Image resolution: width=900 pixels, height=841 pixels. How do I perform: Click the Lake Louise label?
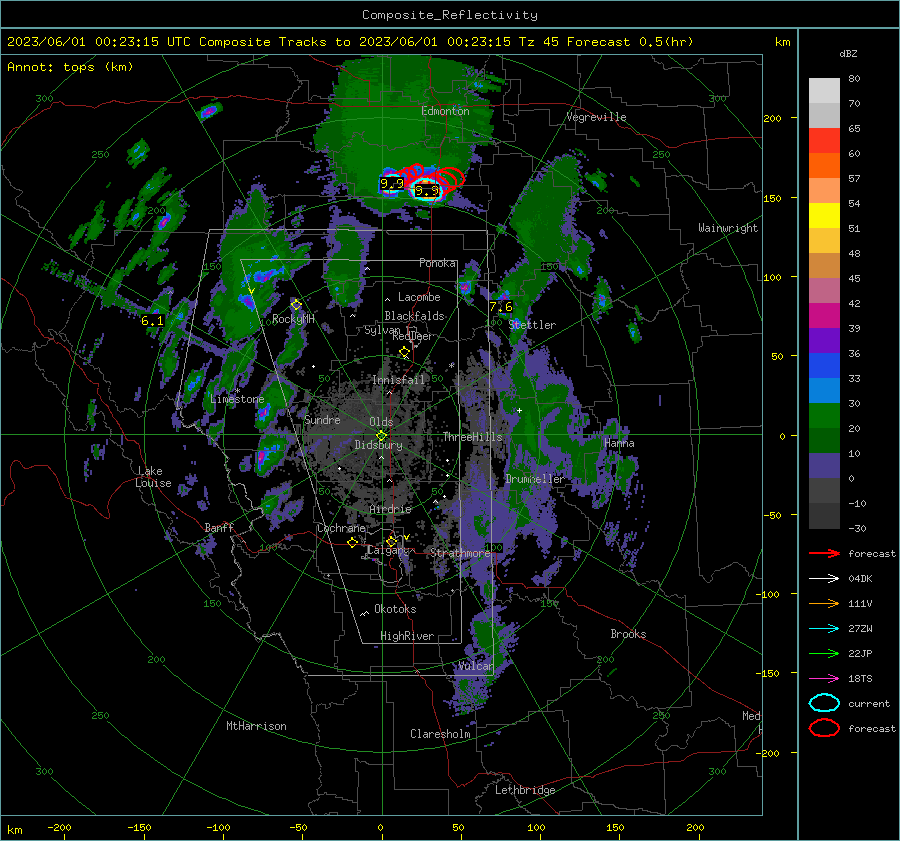point(153,477)
